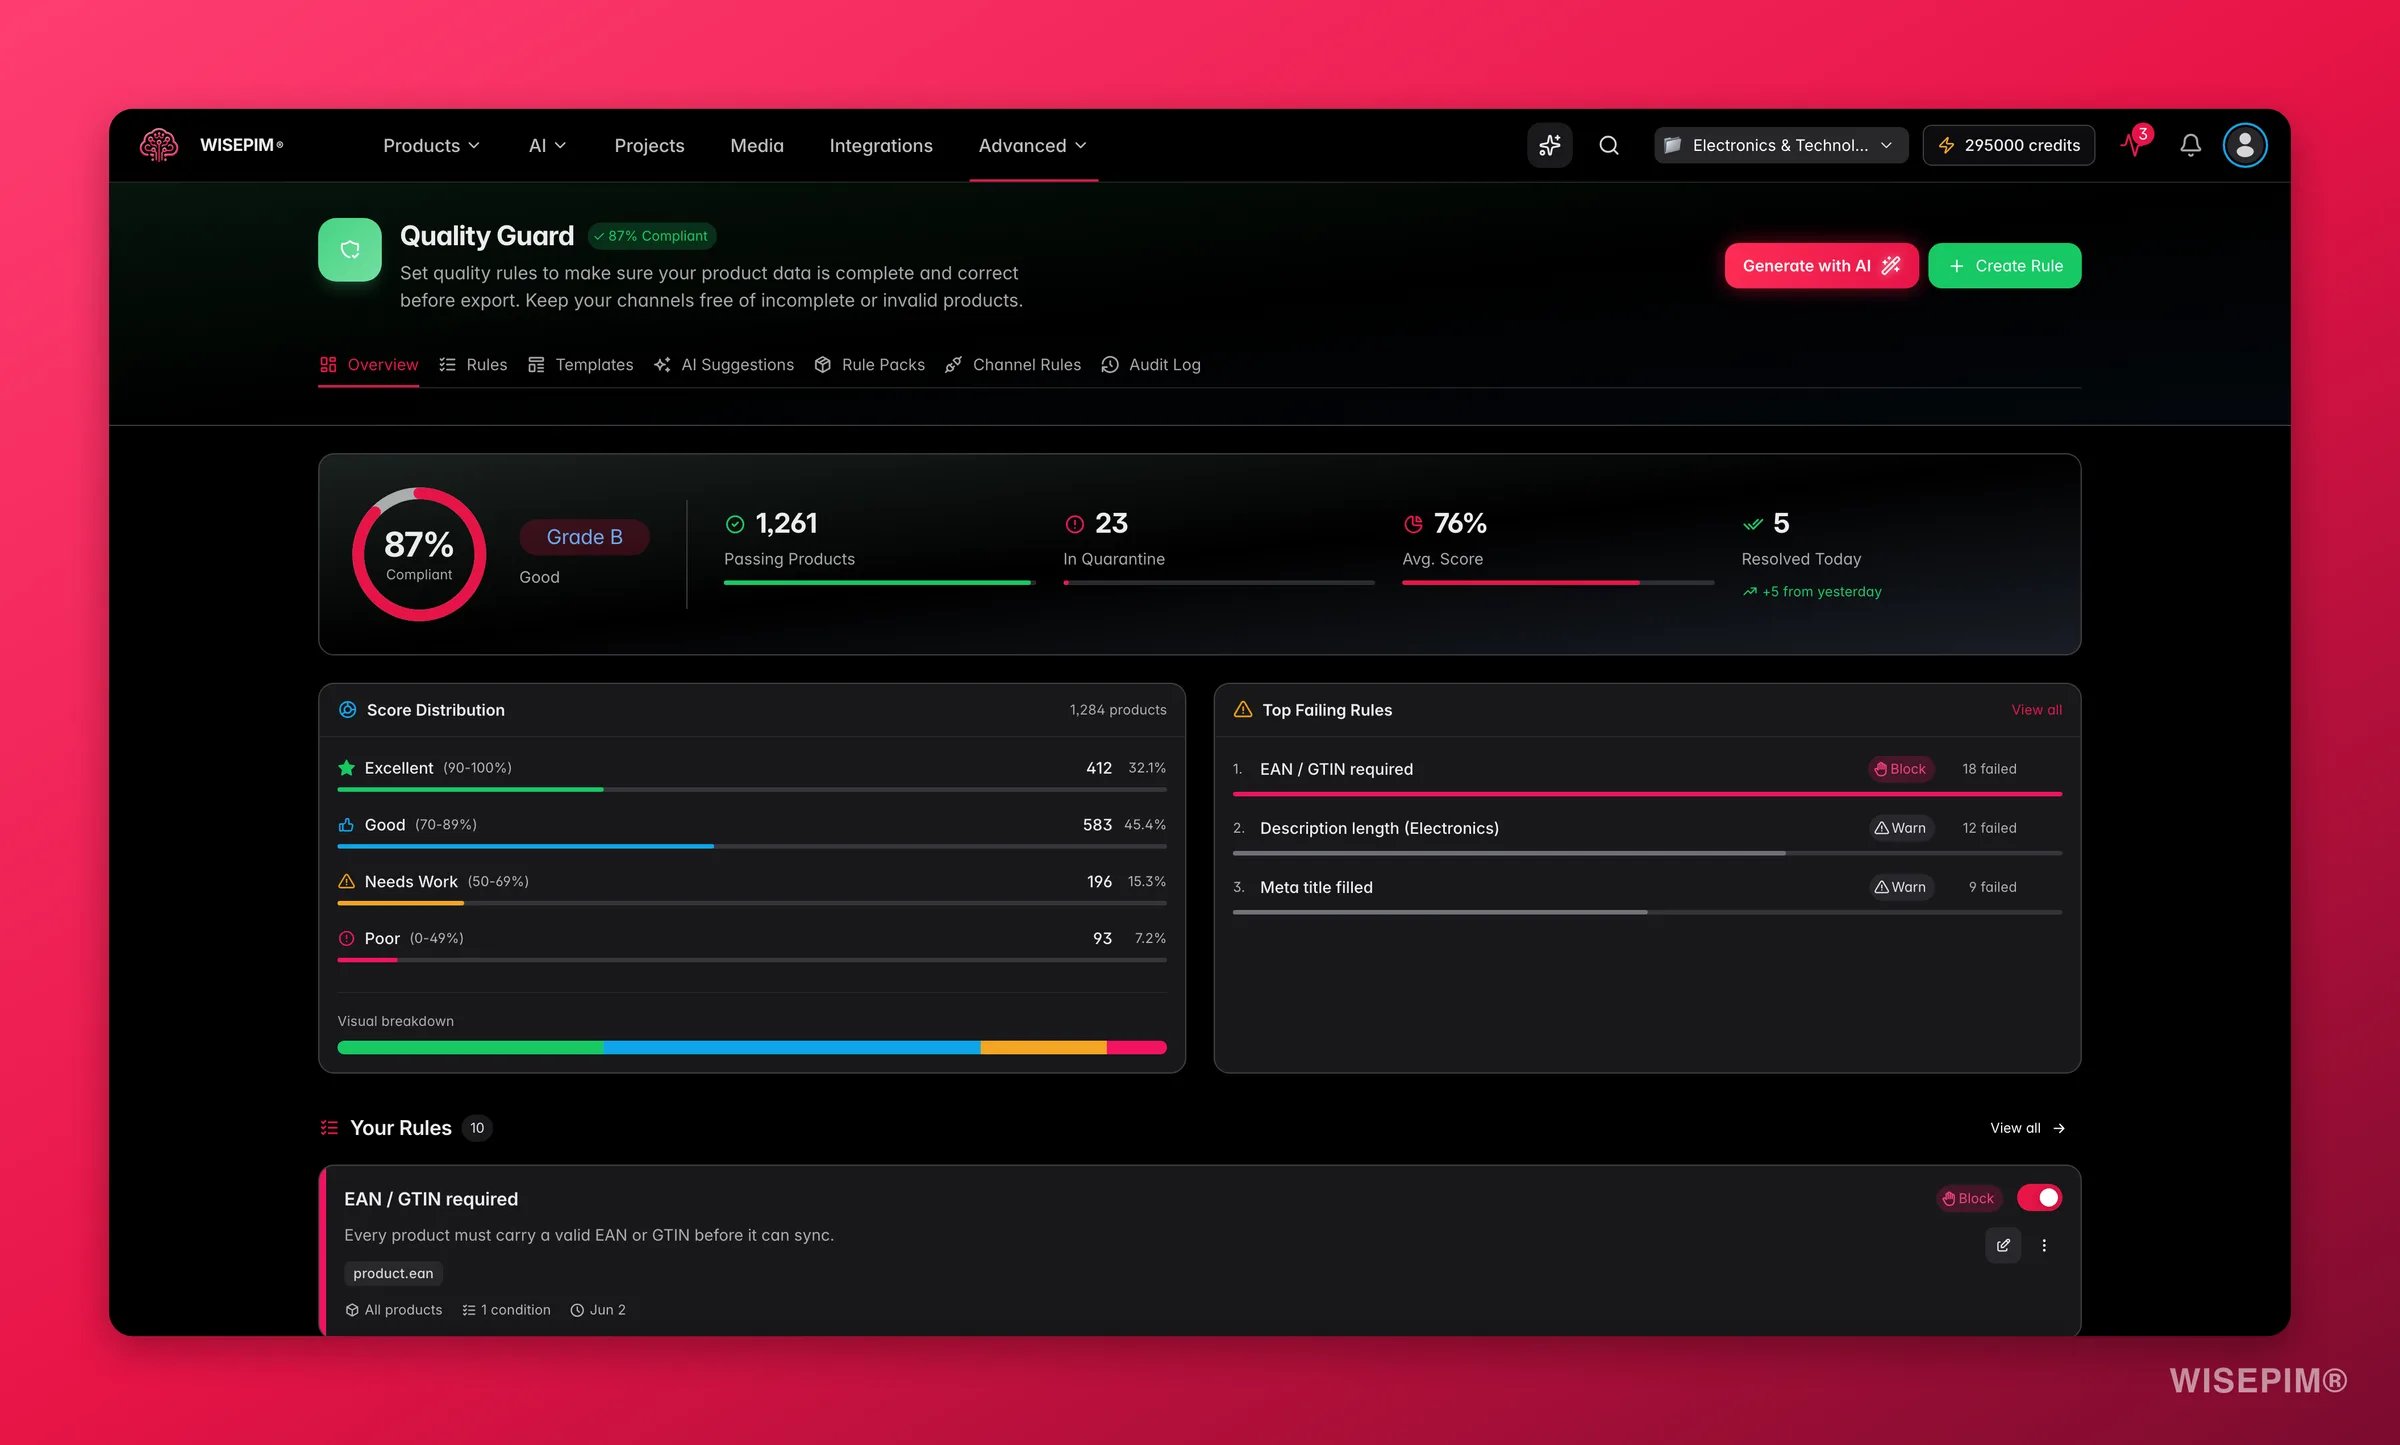This screenshot has height=1445, width=2400.
Task: Click the EAN / GTIN required rule card title
Action: pos(431,1198)
